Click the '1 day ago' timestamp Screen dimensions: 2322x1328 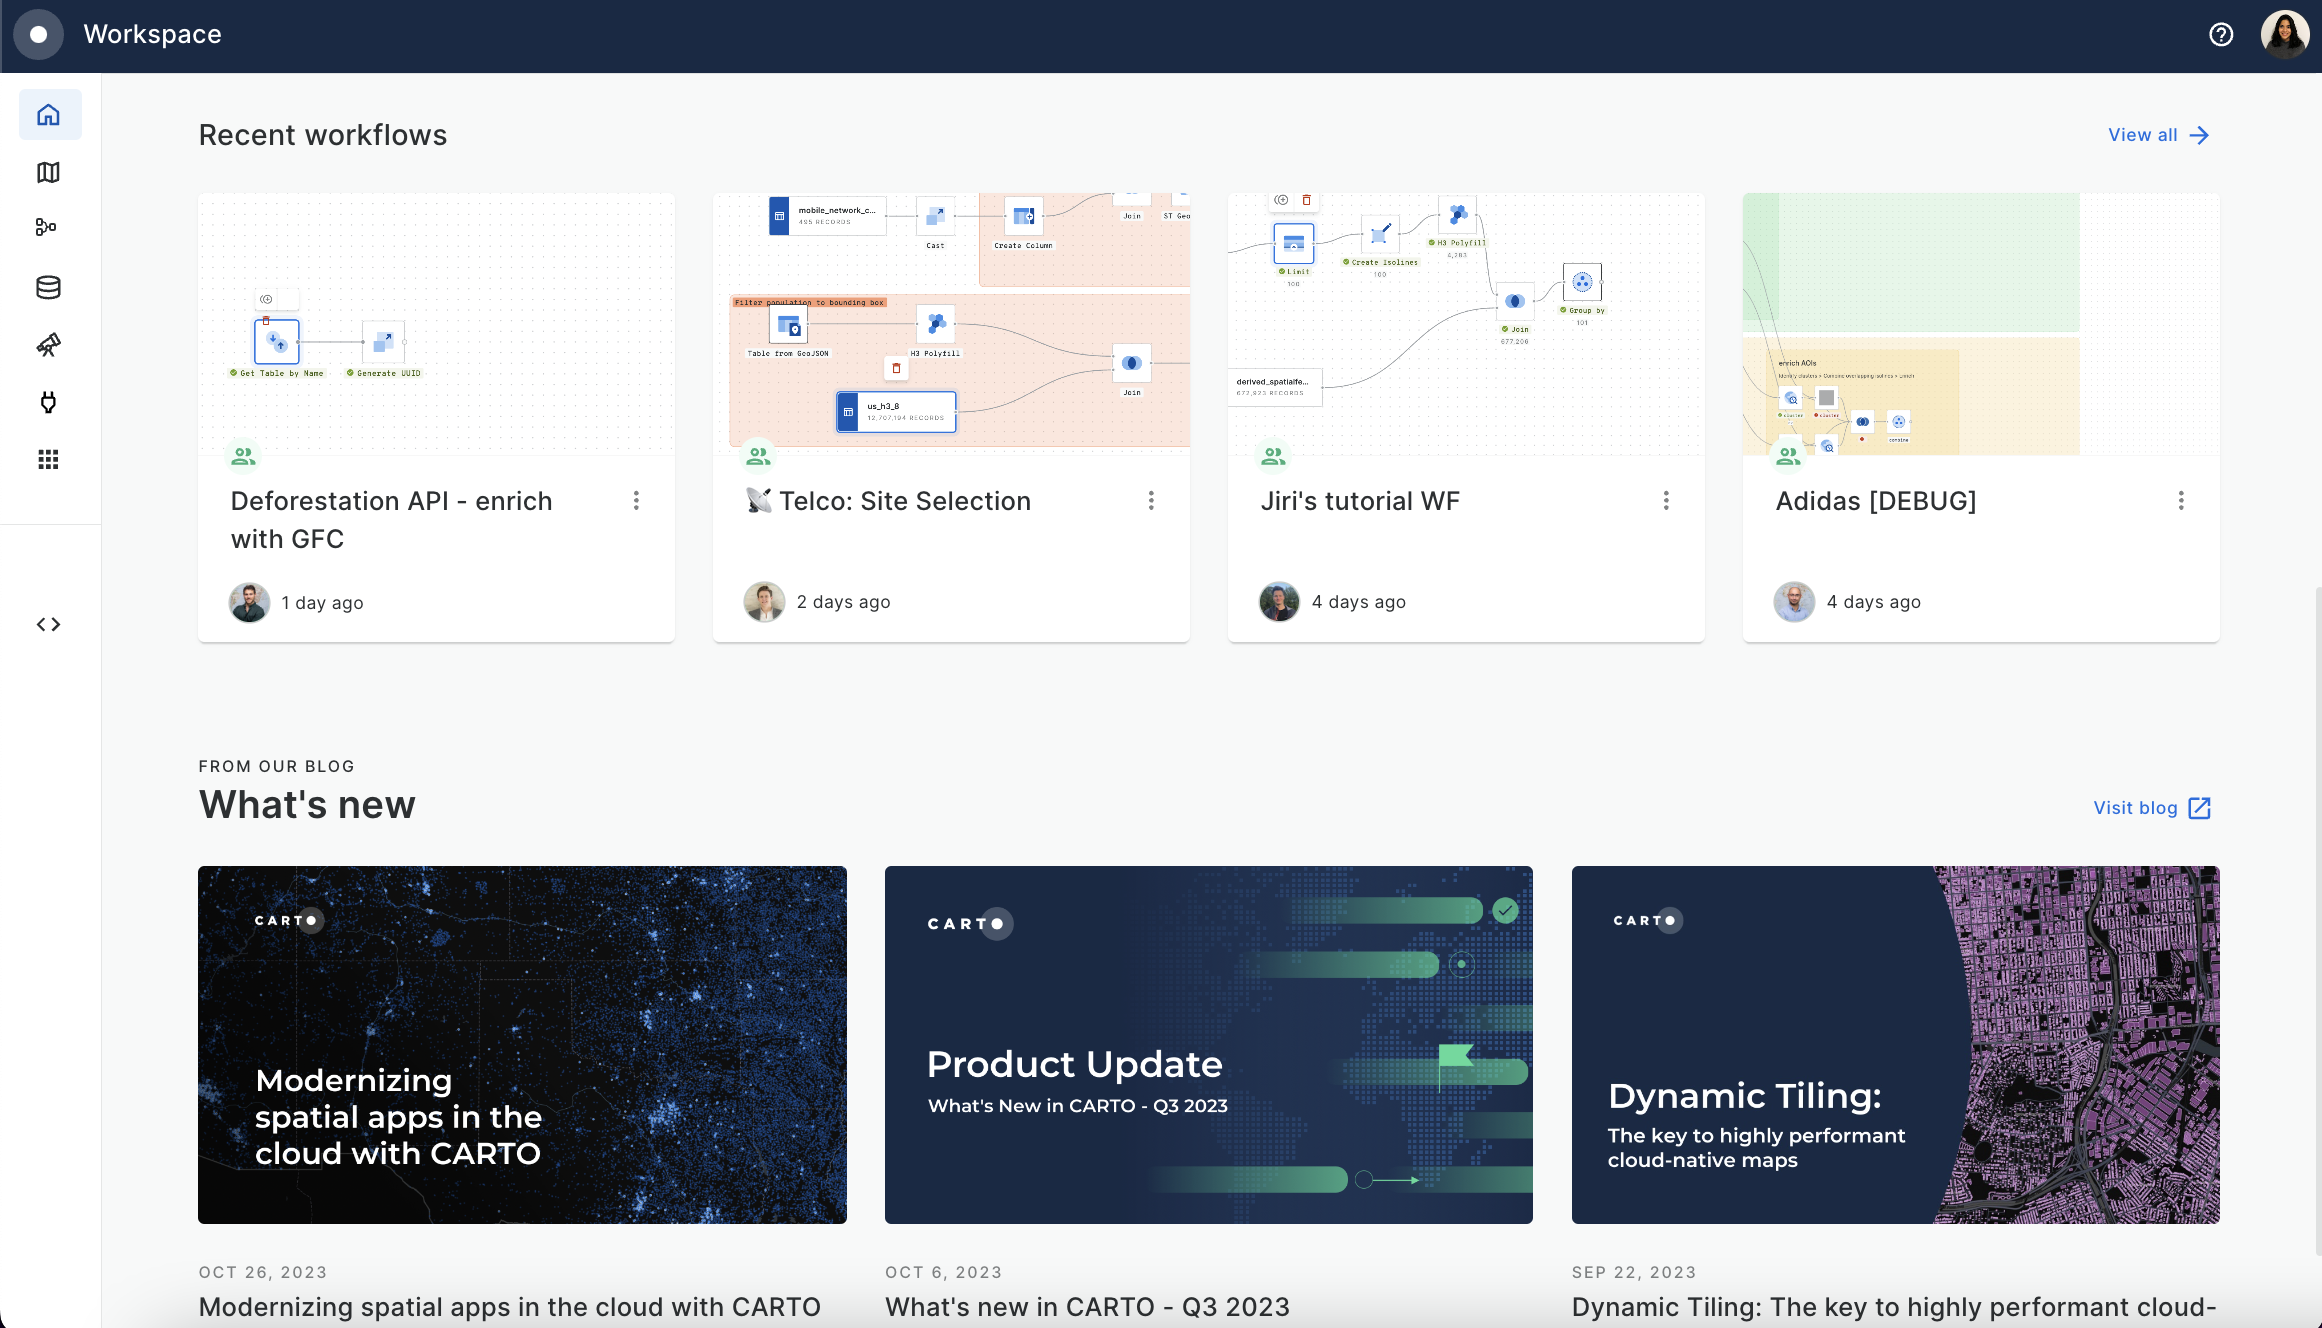point(322,603)
